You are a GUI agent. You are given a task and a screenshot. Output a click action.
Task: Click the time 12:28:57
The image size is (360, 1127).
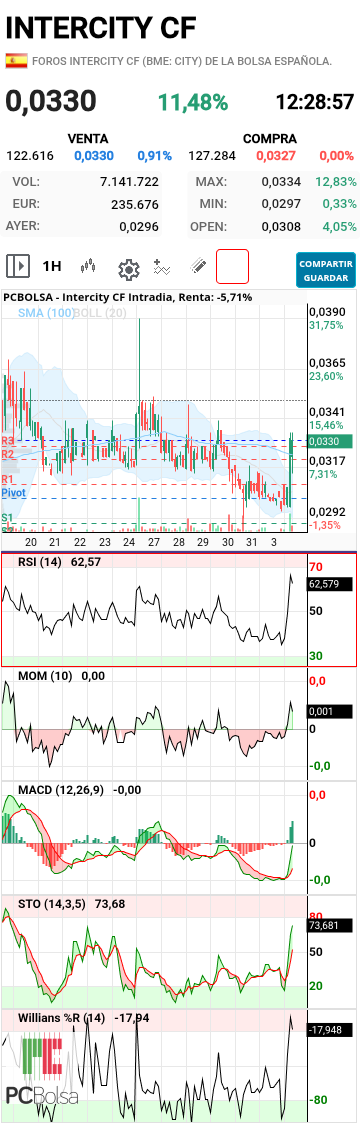[x=315, y=102]
